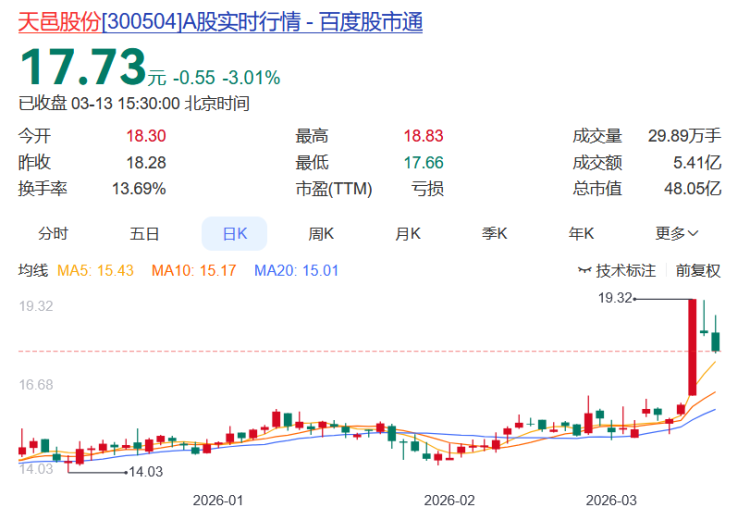
Task: Open the 前复权 adjustment option
Action: pyautogui.click(x=698, y=271)
